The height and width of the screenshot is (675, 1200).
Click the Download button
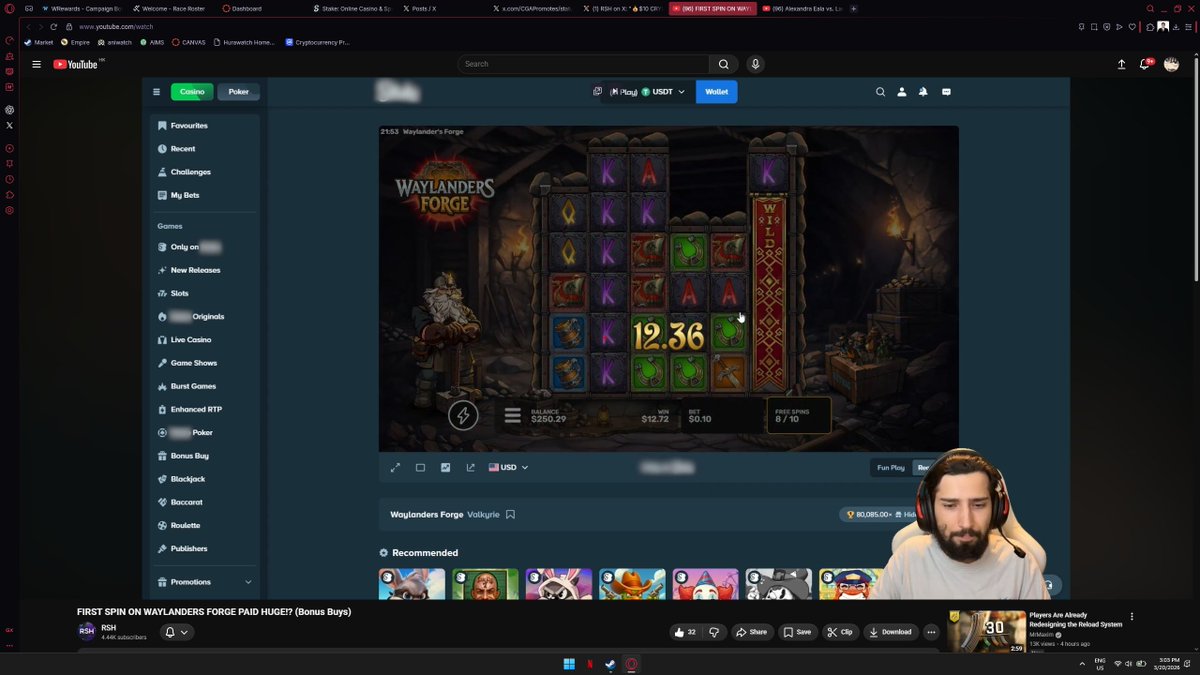[890, 632]
